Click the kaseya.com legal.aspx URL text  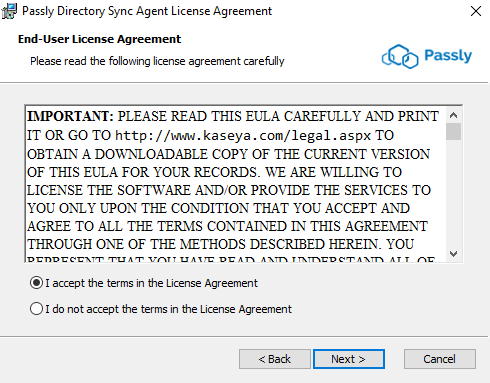[243, 136]
